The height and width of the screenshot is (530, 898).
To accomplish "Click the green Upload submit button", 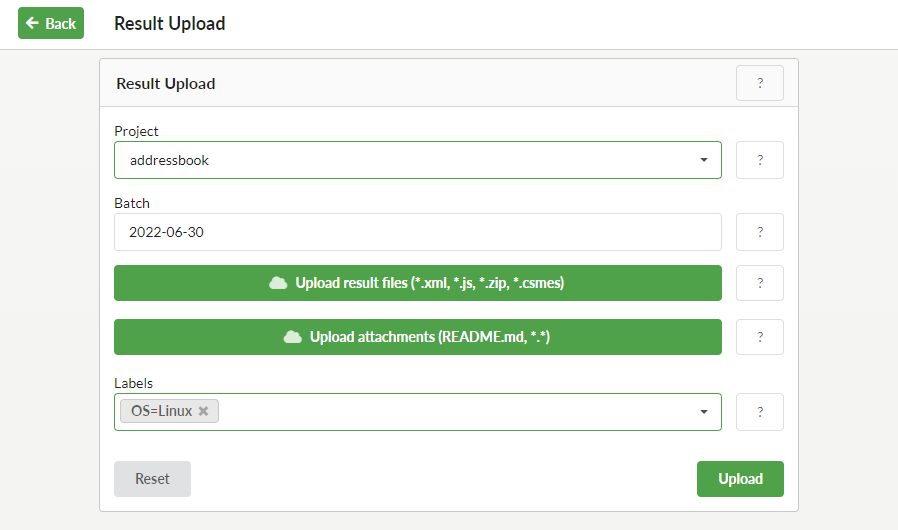I will tap(740, 479).
